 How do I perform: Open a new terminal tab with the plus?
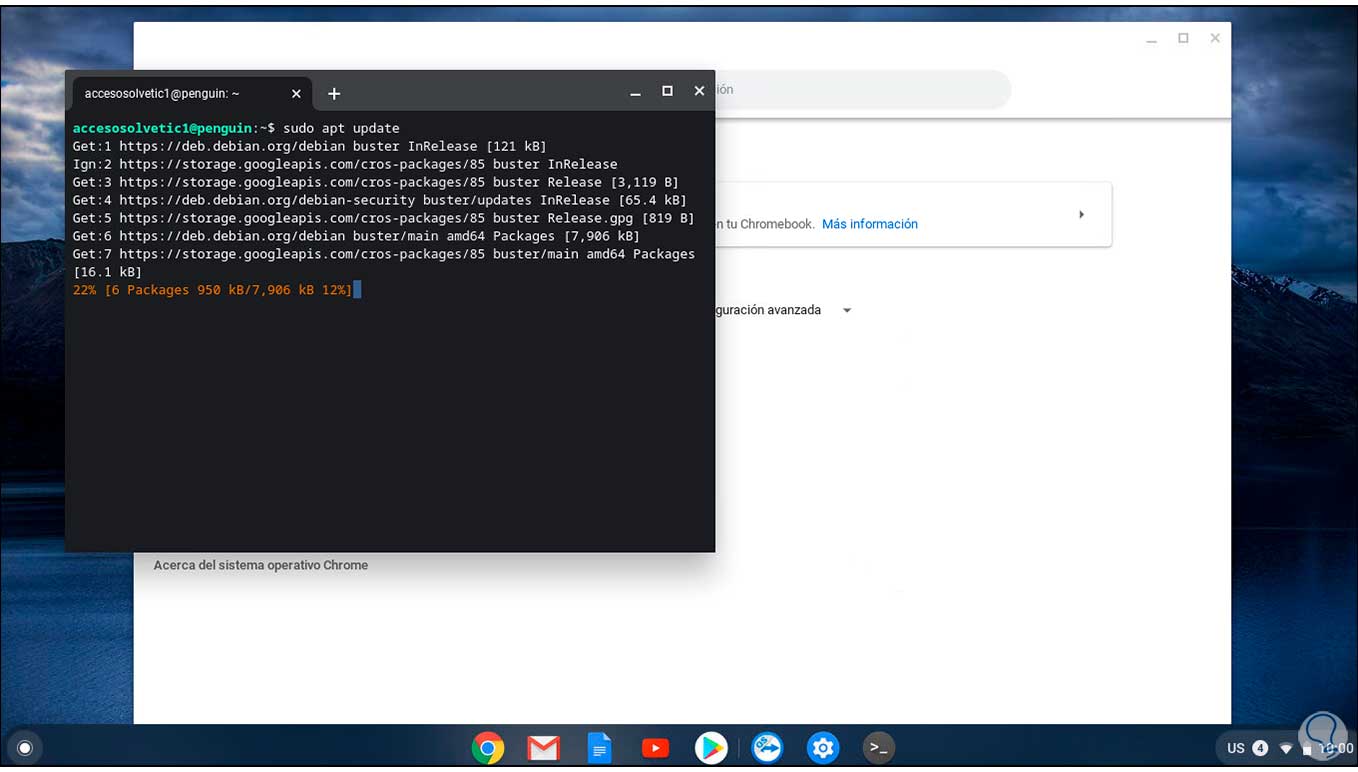point(334,93)
